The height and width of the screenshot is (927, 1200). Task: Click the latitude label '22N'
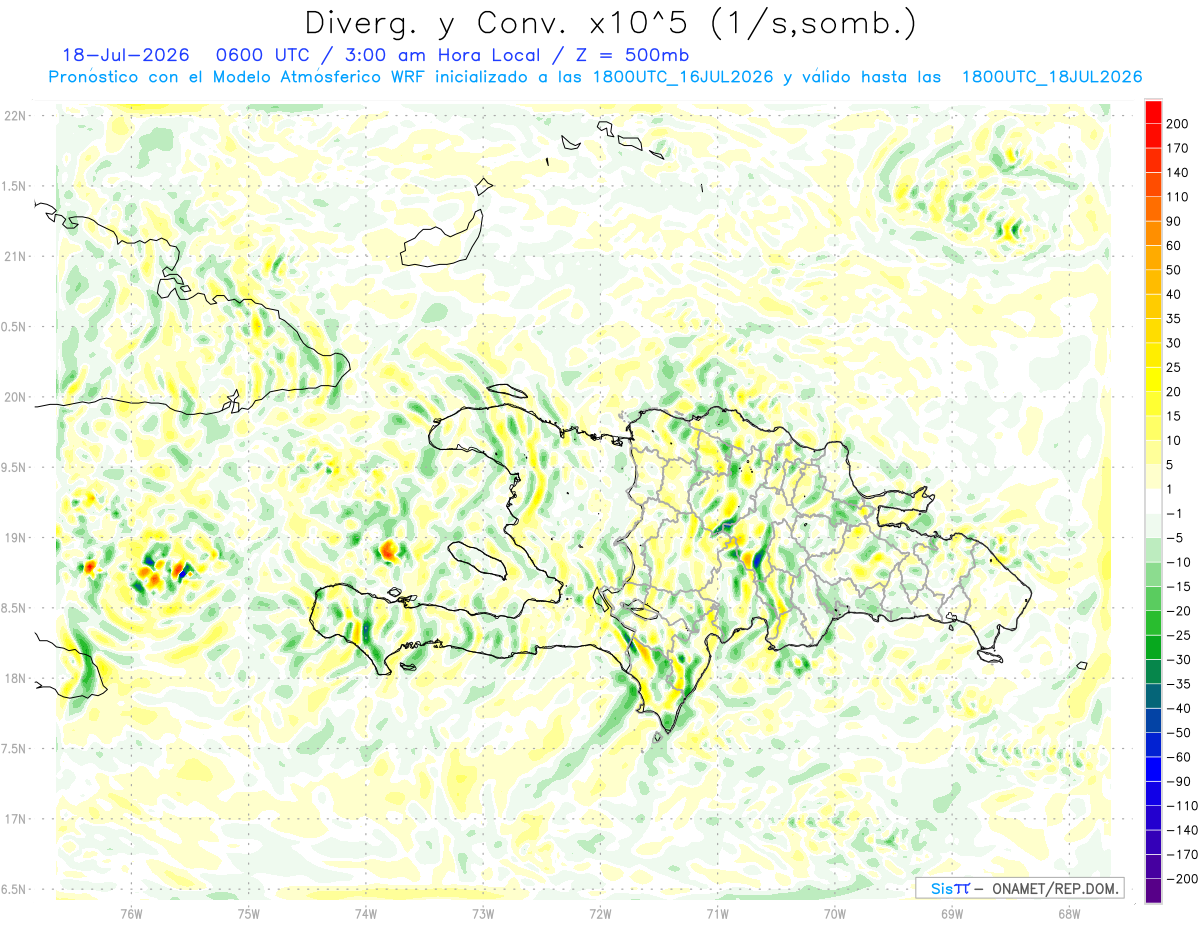click(x=15, y=116)
